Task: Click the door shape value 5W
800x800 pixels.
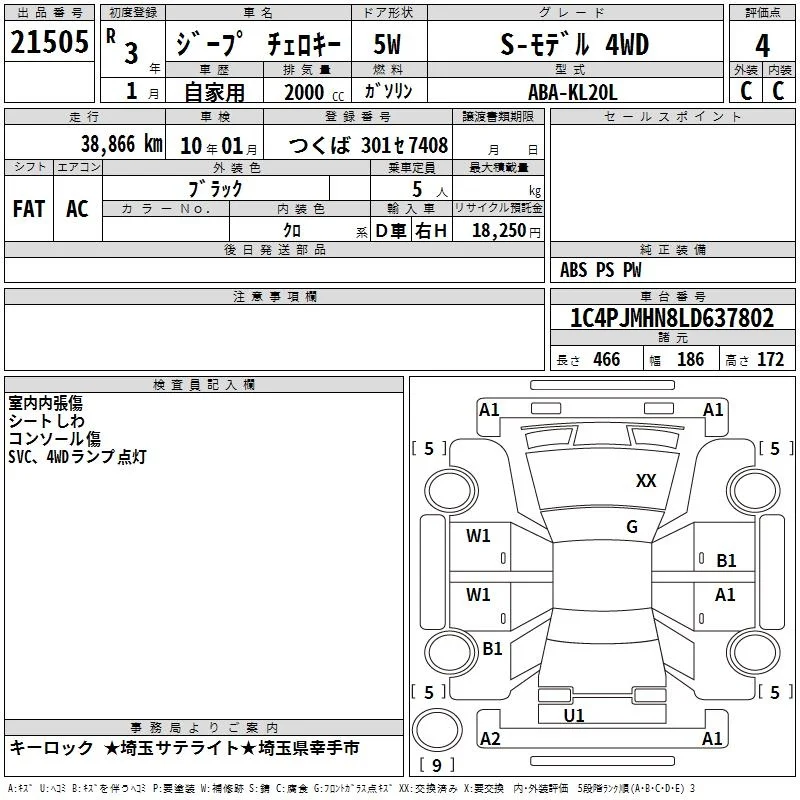Action: click(387, 44)
